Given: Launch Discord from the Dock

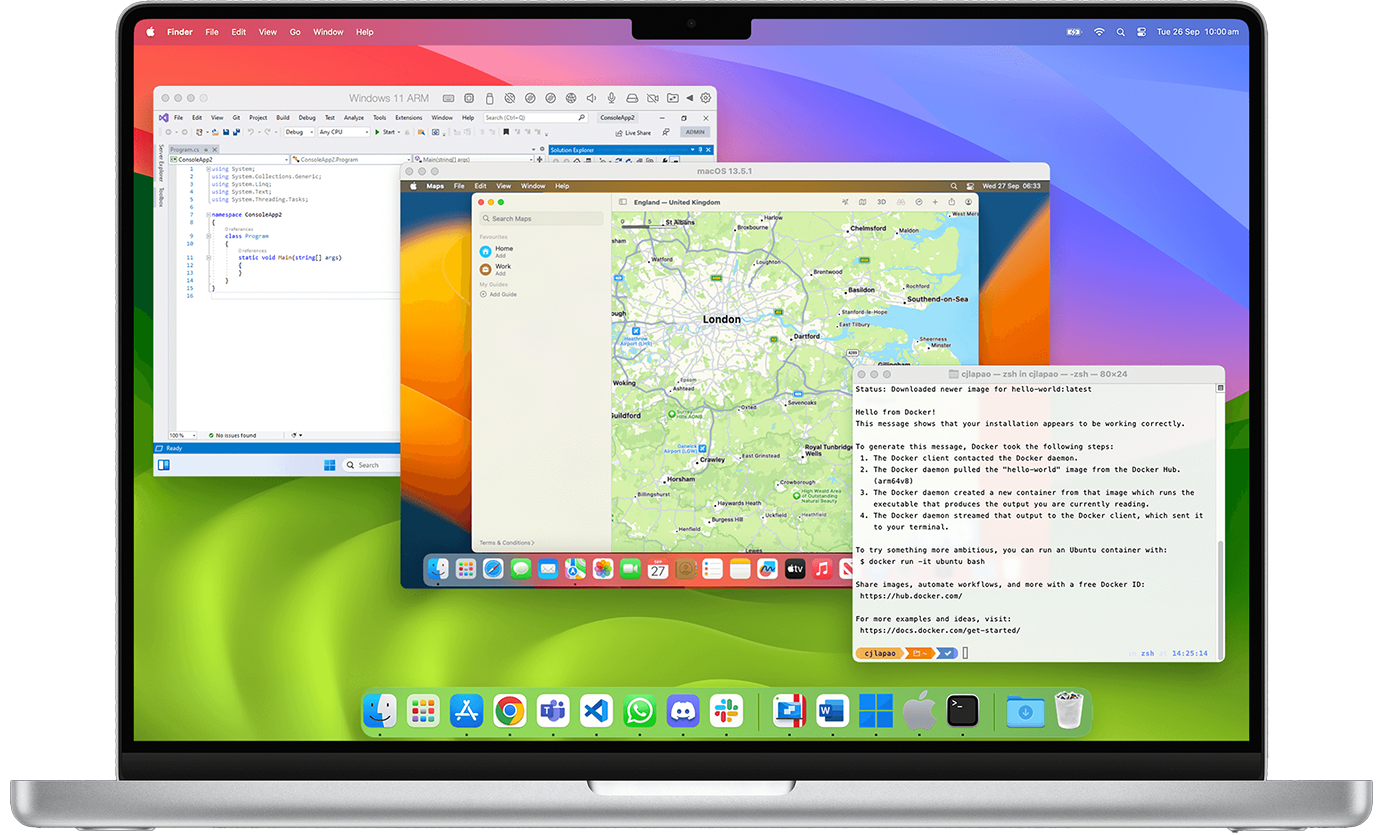Looking at the screenshot, I should point(683,711).
